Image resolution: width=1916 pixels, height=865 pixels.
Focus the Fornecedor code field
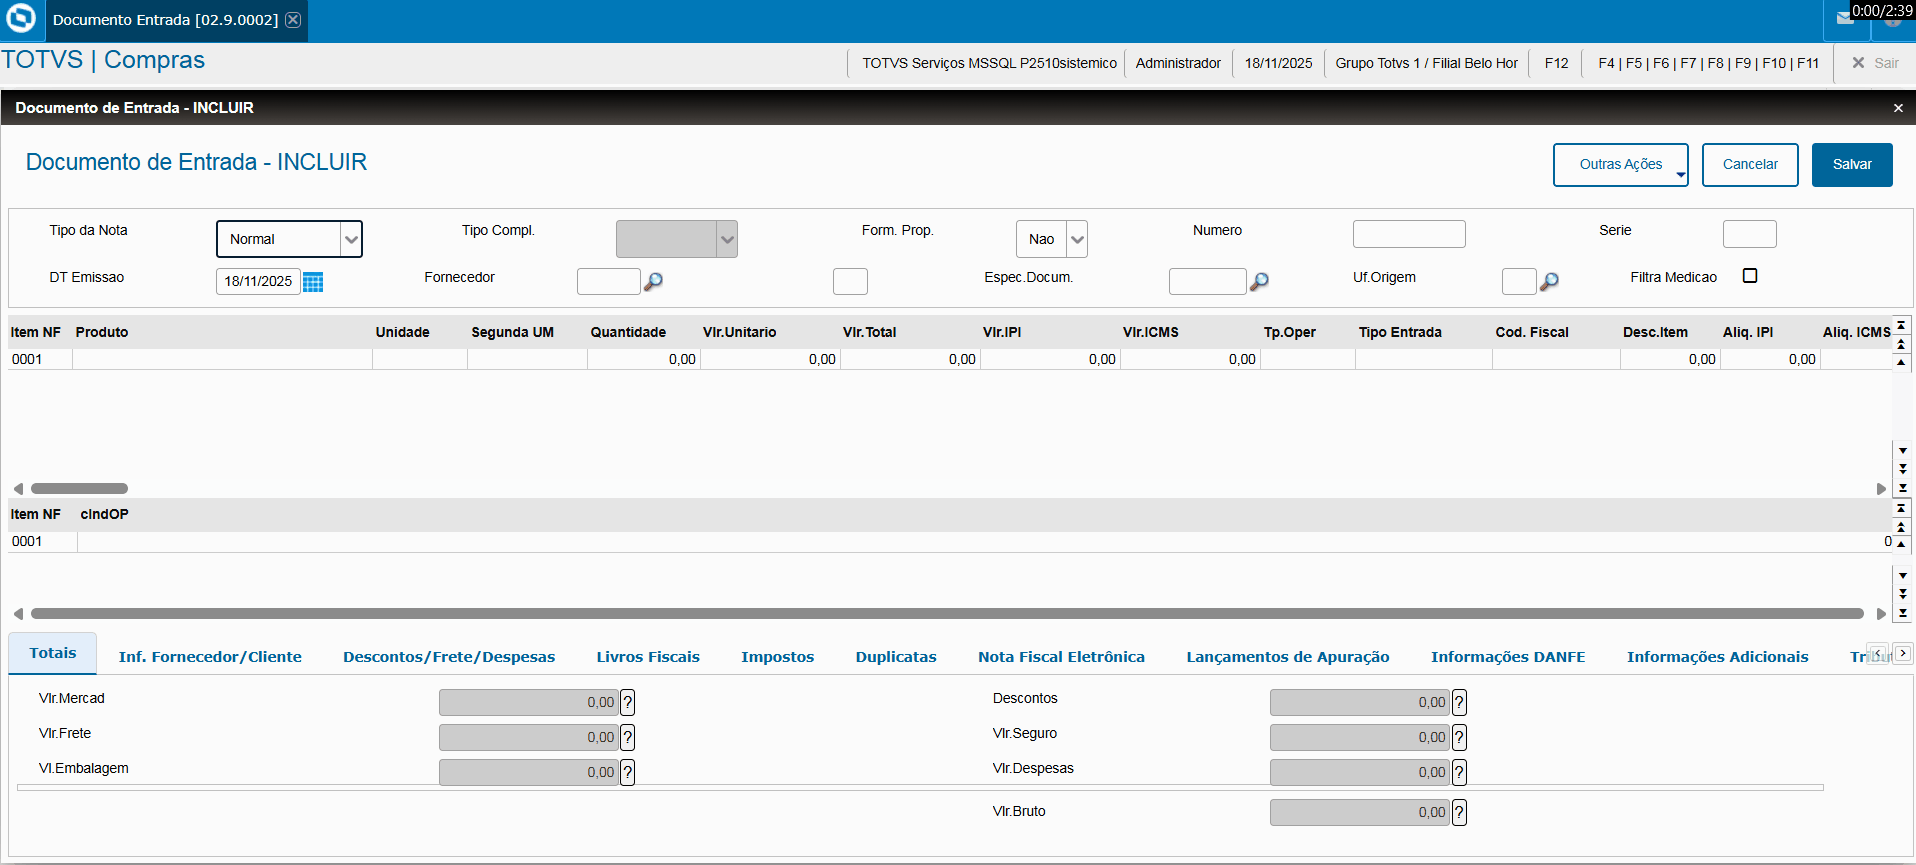(x=608, y=282)
